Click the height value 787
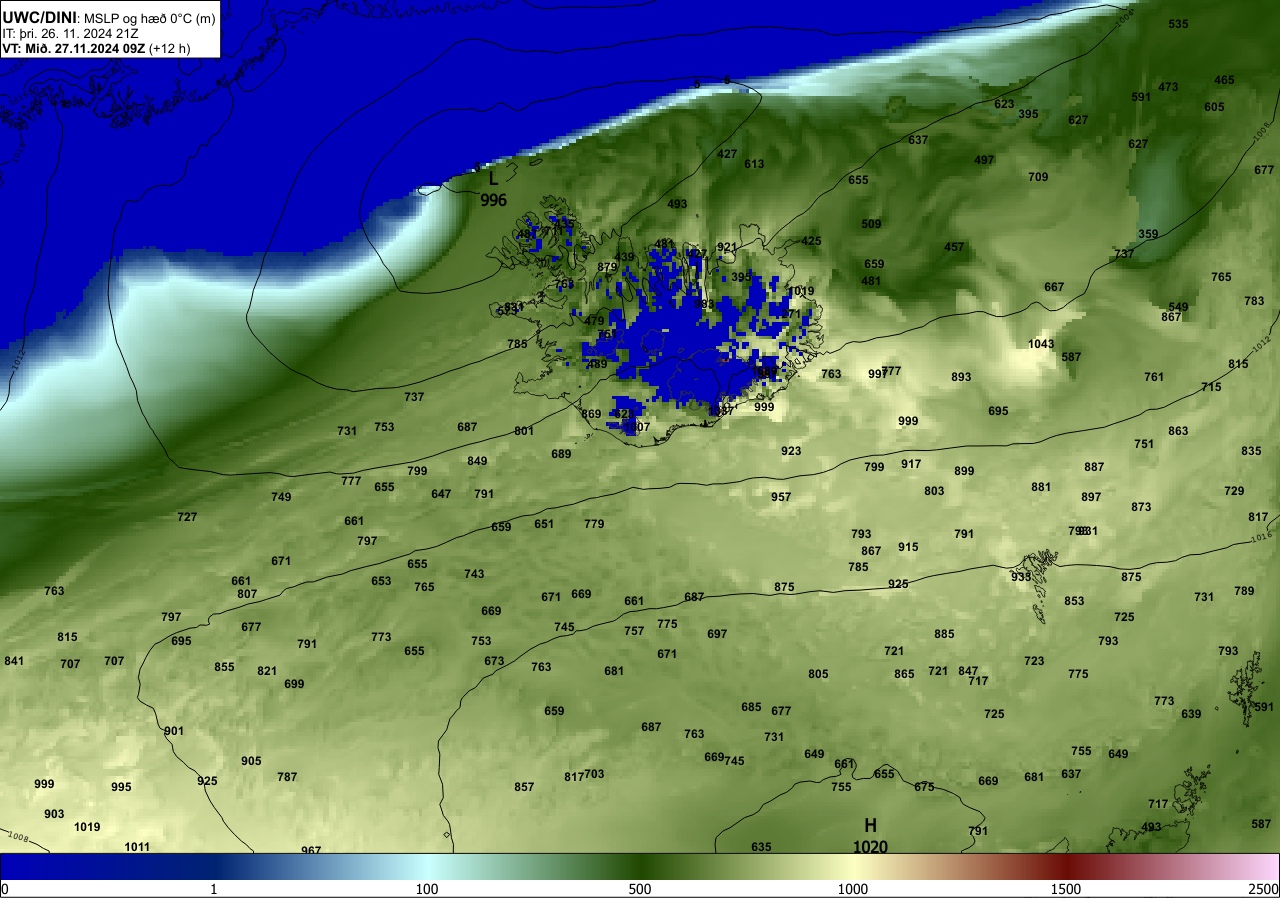The height and width of the screenshot is (898, 1280). [288, 778]
